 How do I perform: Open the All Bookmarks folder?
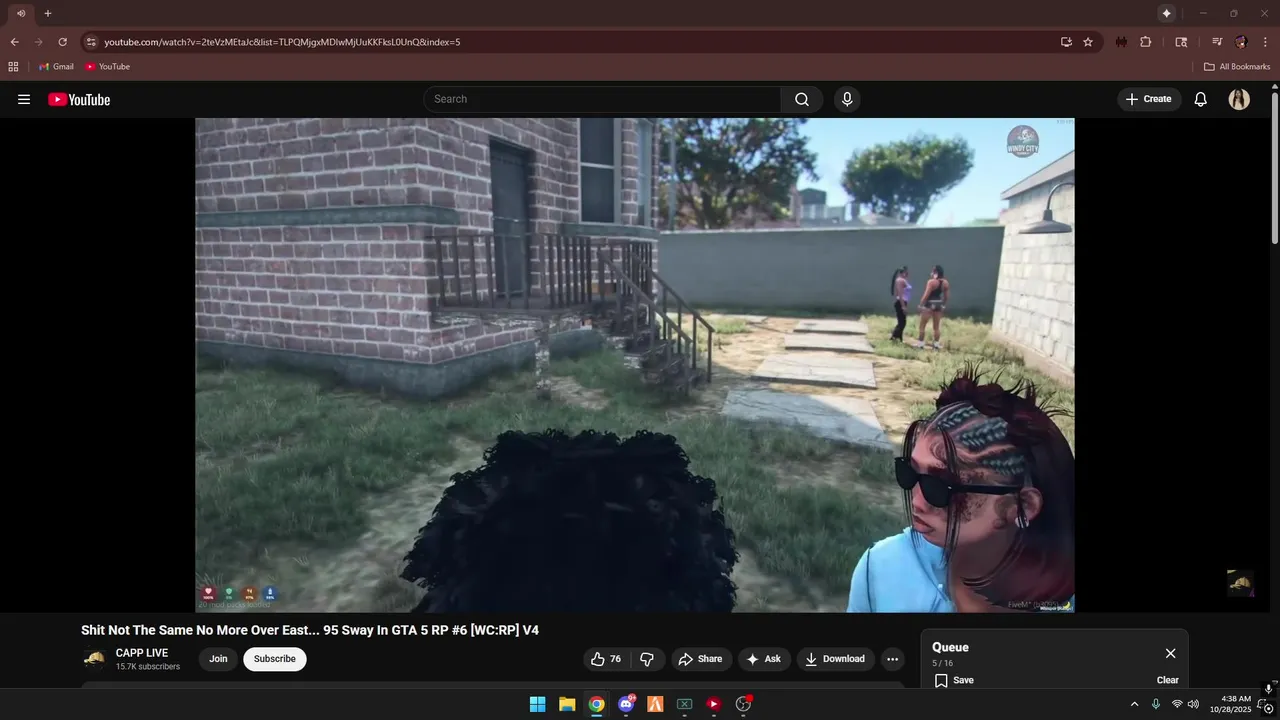(x=1237, y=66)
